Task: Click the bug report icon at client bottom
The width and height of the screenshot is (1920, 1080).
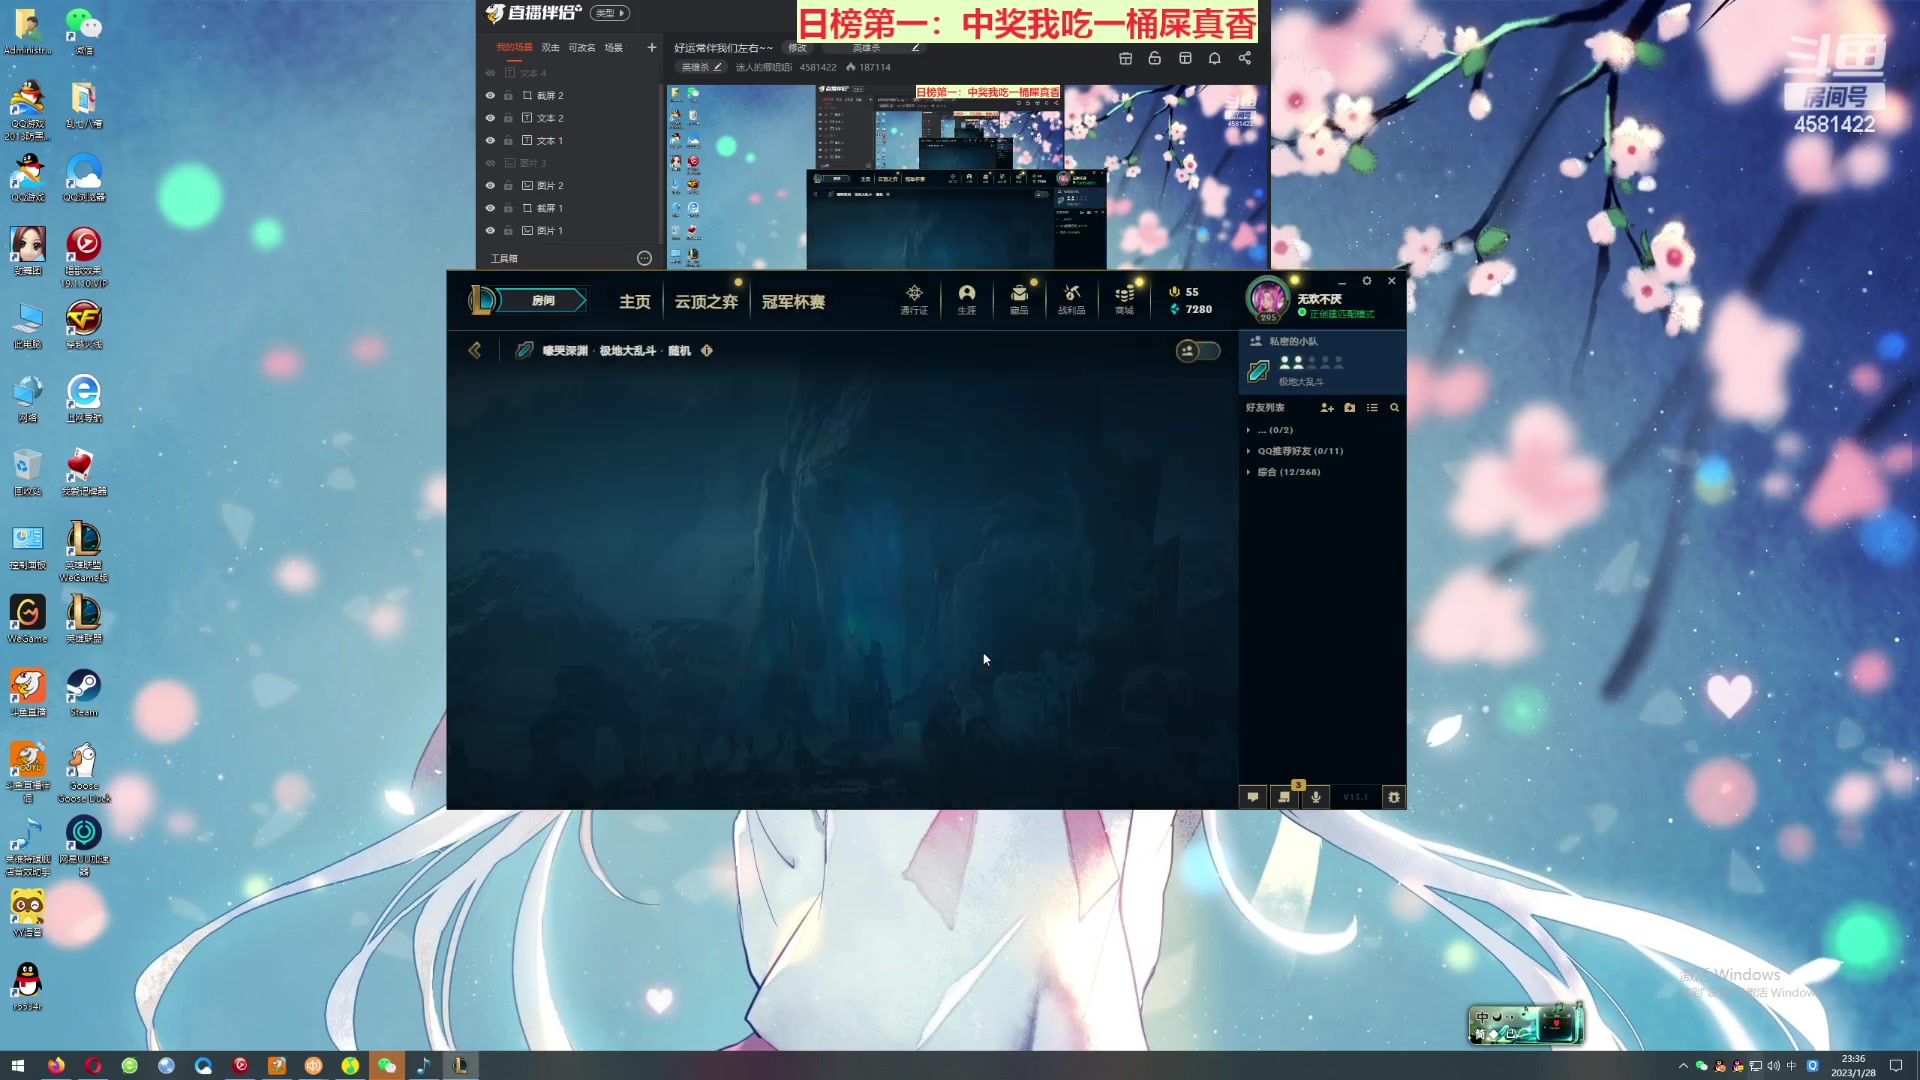Action: click(1394, 797)
